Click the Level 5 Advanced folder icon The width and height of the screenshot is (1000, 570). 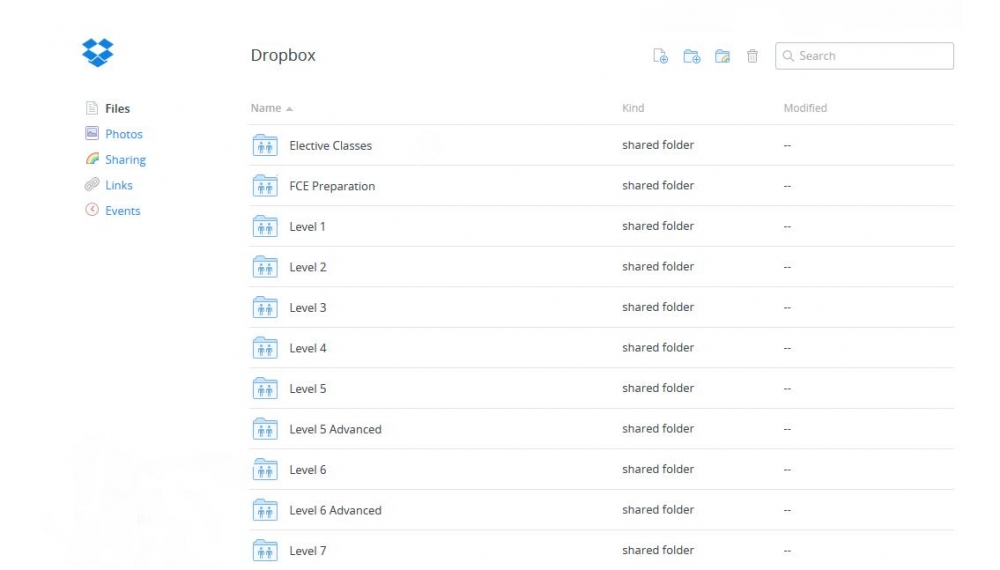[265, 430]
